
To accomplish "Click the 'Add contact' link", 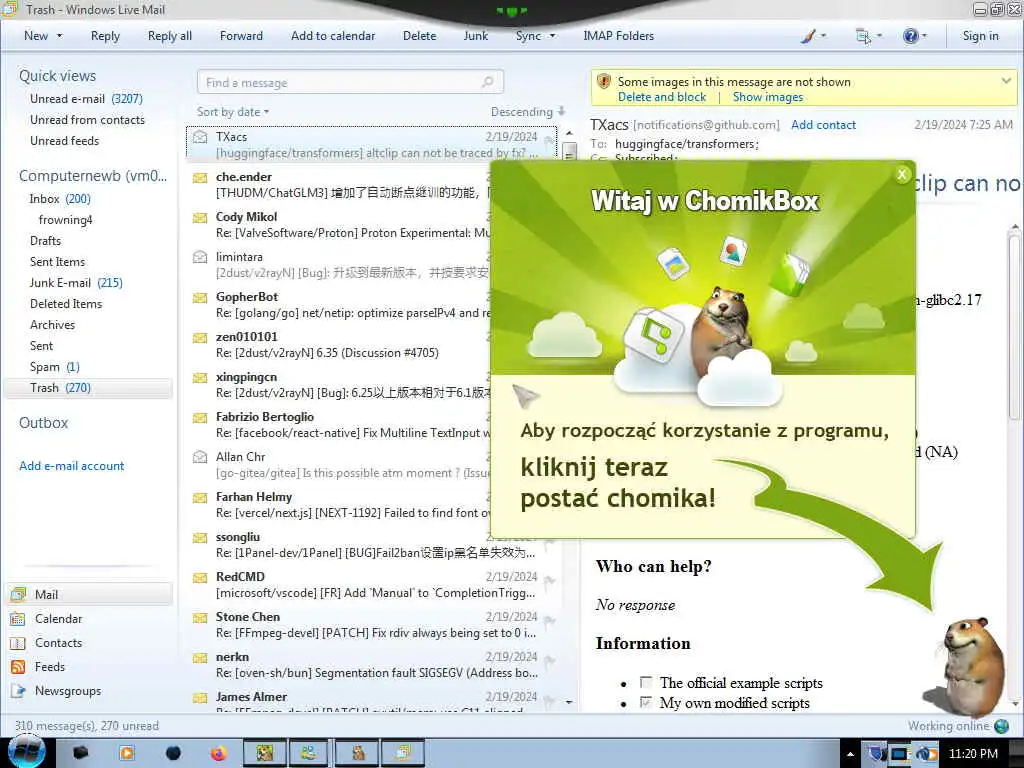I will point(823,125).
